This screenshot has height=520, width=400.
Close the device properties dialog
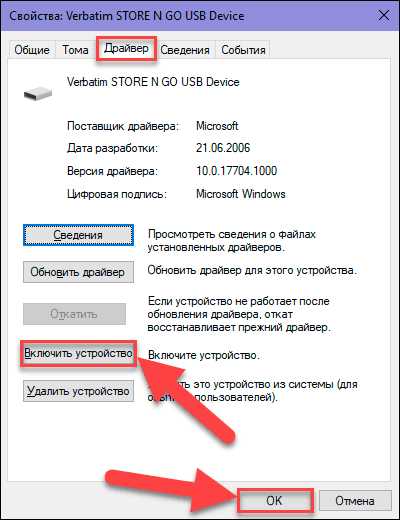click(x=384, y=16)
